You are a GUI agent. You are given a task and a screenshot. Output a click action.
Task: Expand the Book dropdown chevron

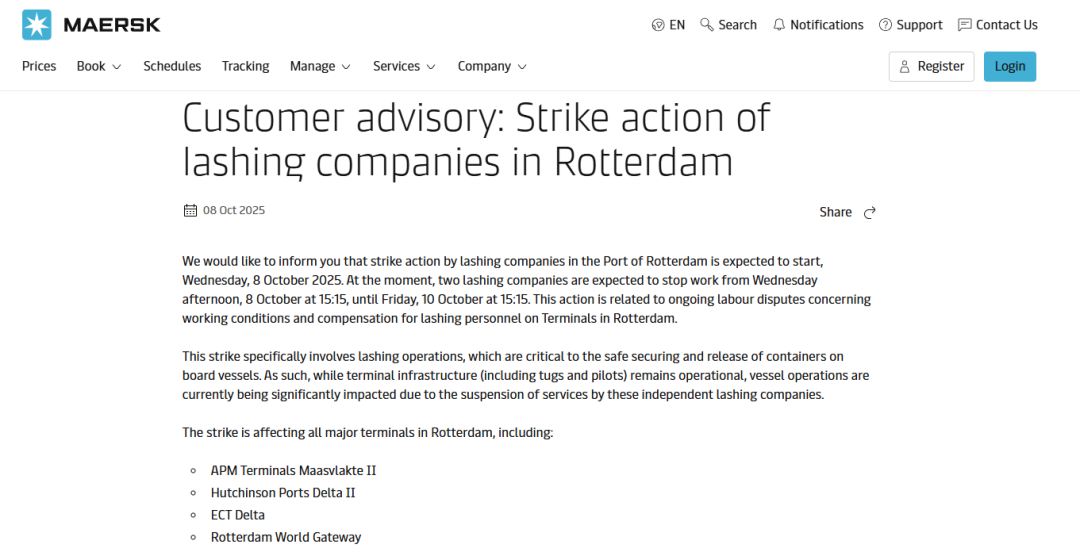pos(116,67)
